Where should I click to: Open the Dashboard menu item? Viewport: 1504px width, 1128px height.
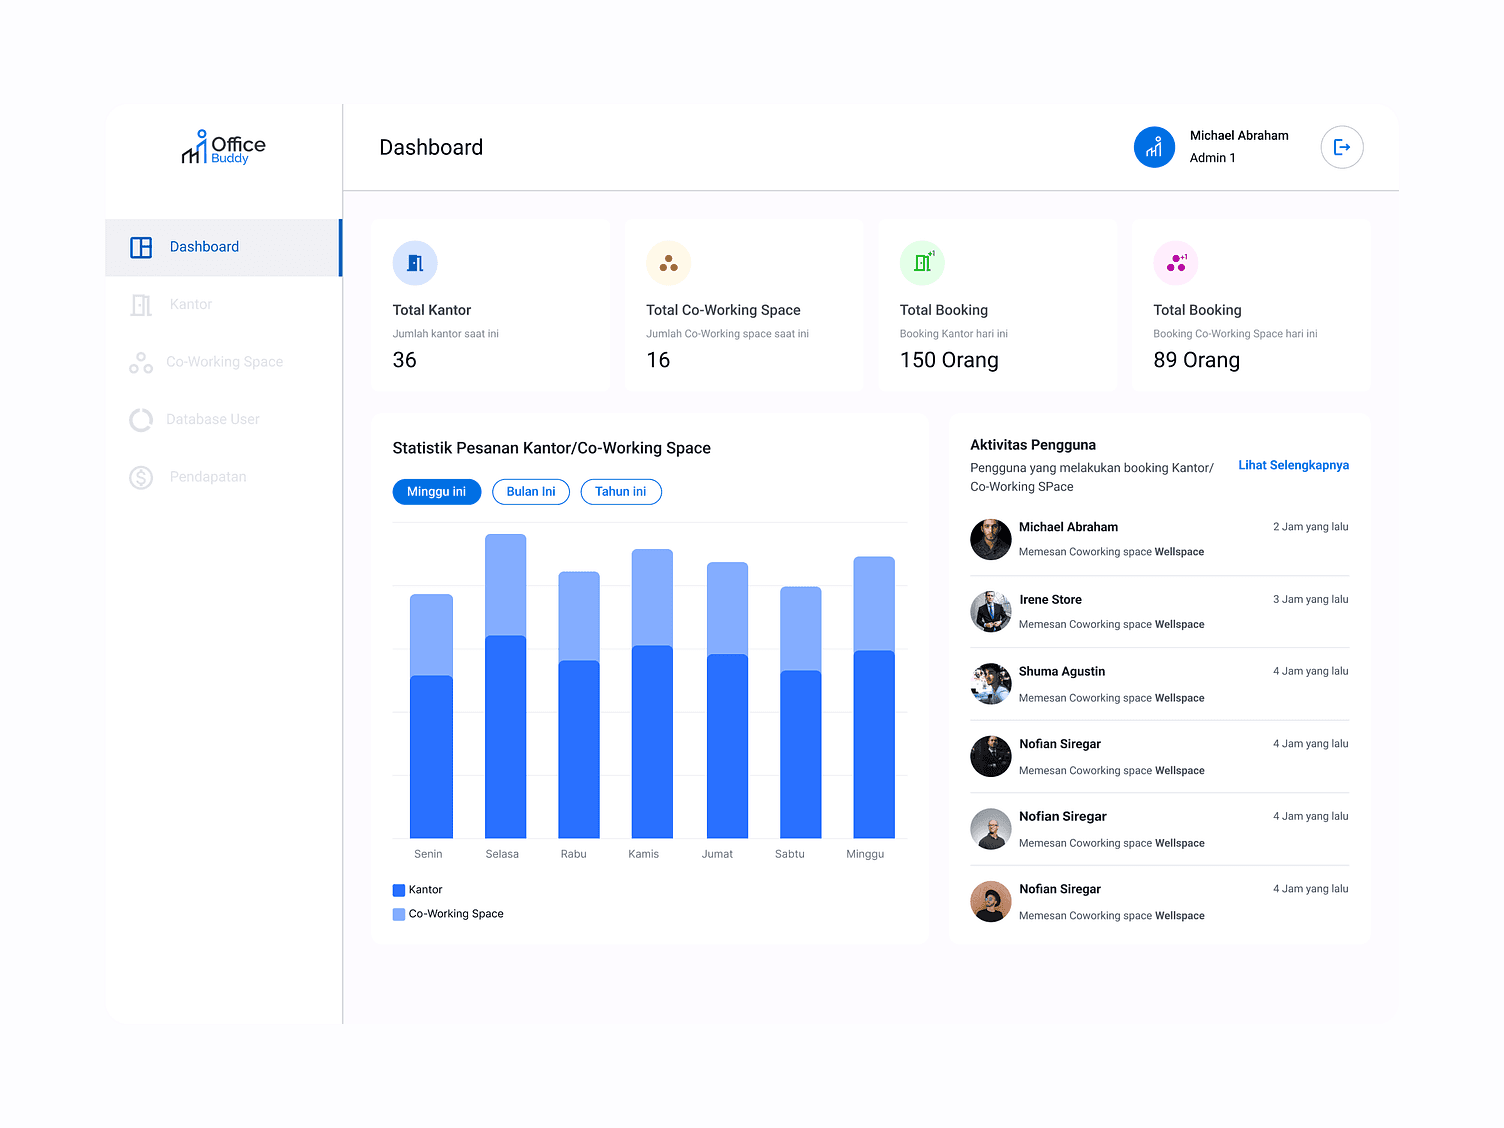(223, 247)
